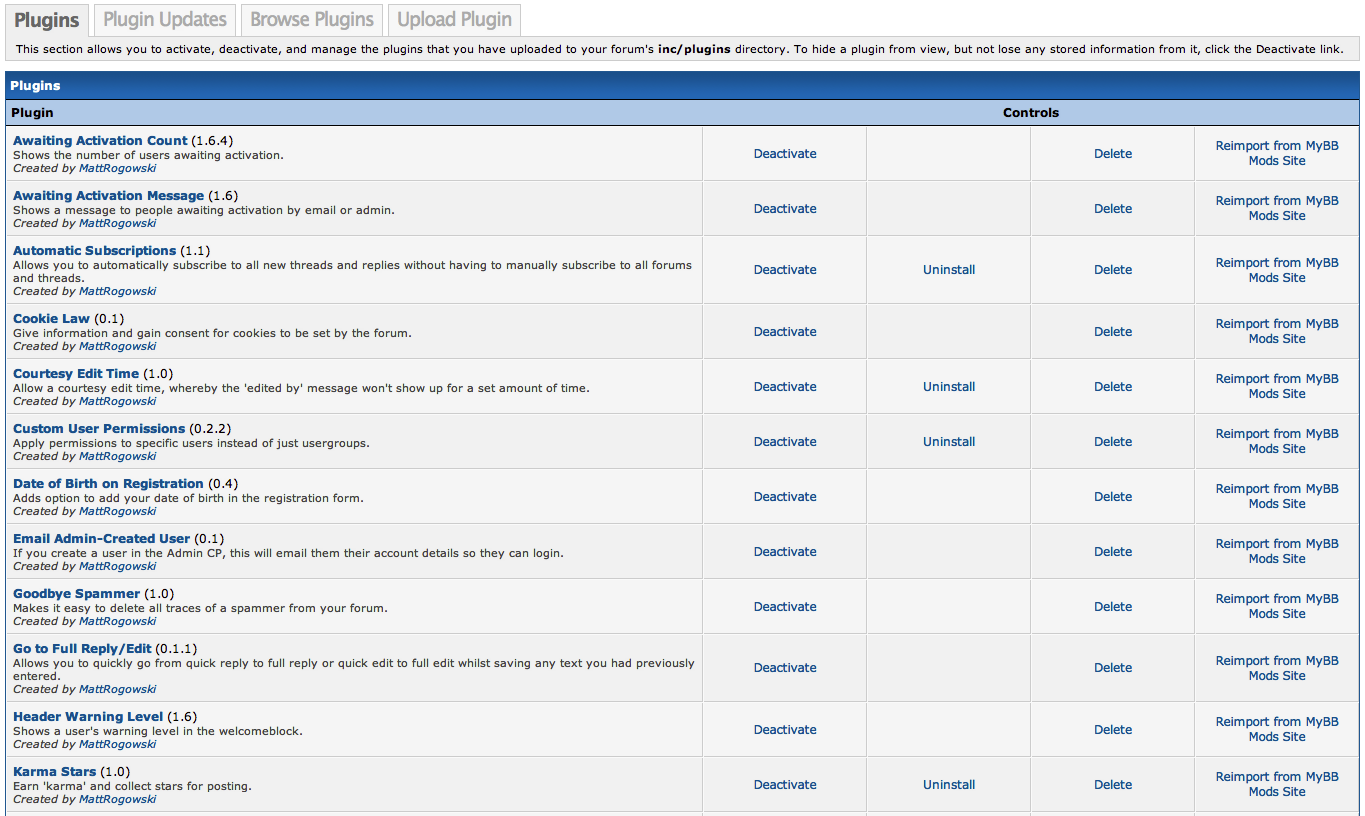Reimport Header Warning Level from MyBB Mods Site
Screen dimensions: 1365x816
click(1276, 729)
